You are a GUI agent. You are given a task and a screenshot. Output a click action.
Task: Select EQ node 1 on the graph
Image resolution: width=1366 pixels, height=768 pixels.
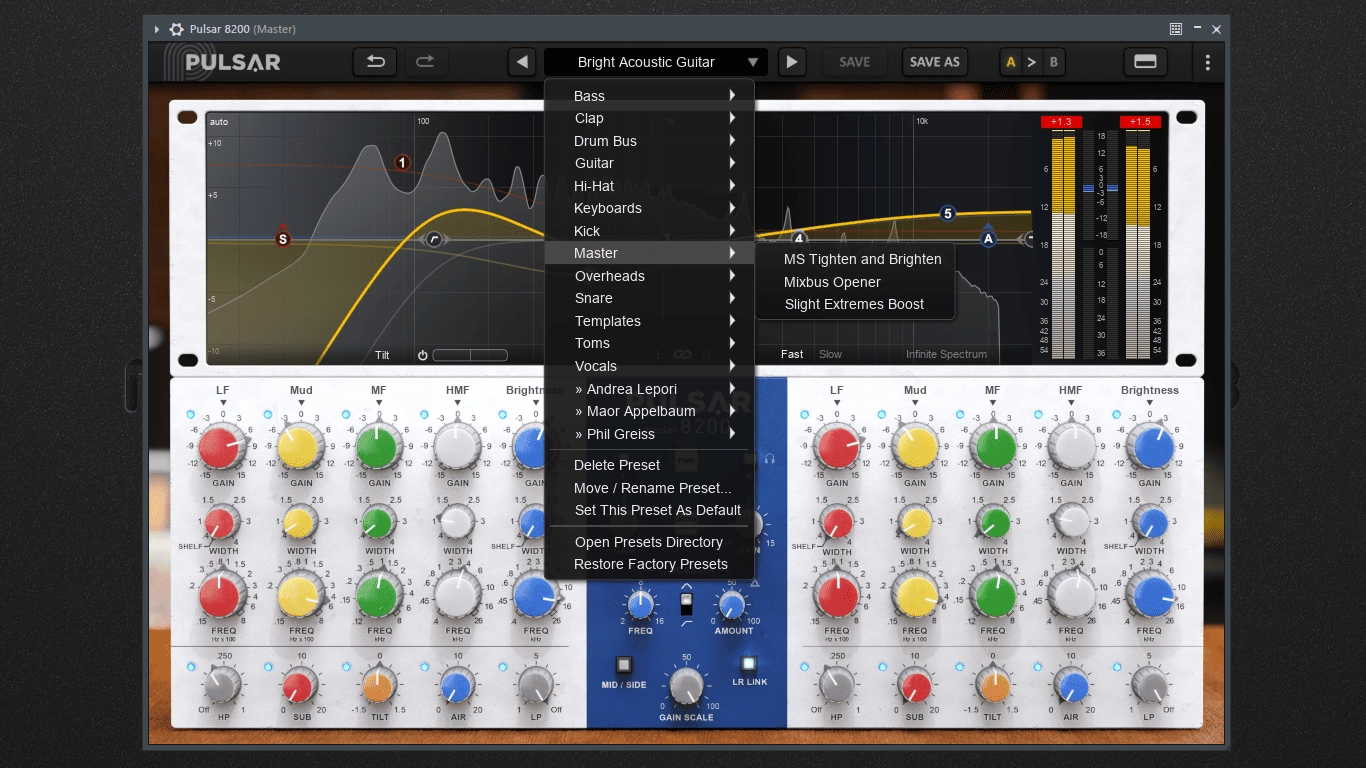point(402,163)
